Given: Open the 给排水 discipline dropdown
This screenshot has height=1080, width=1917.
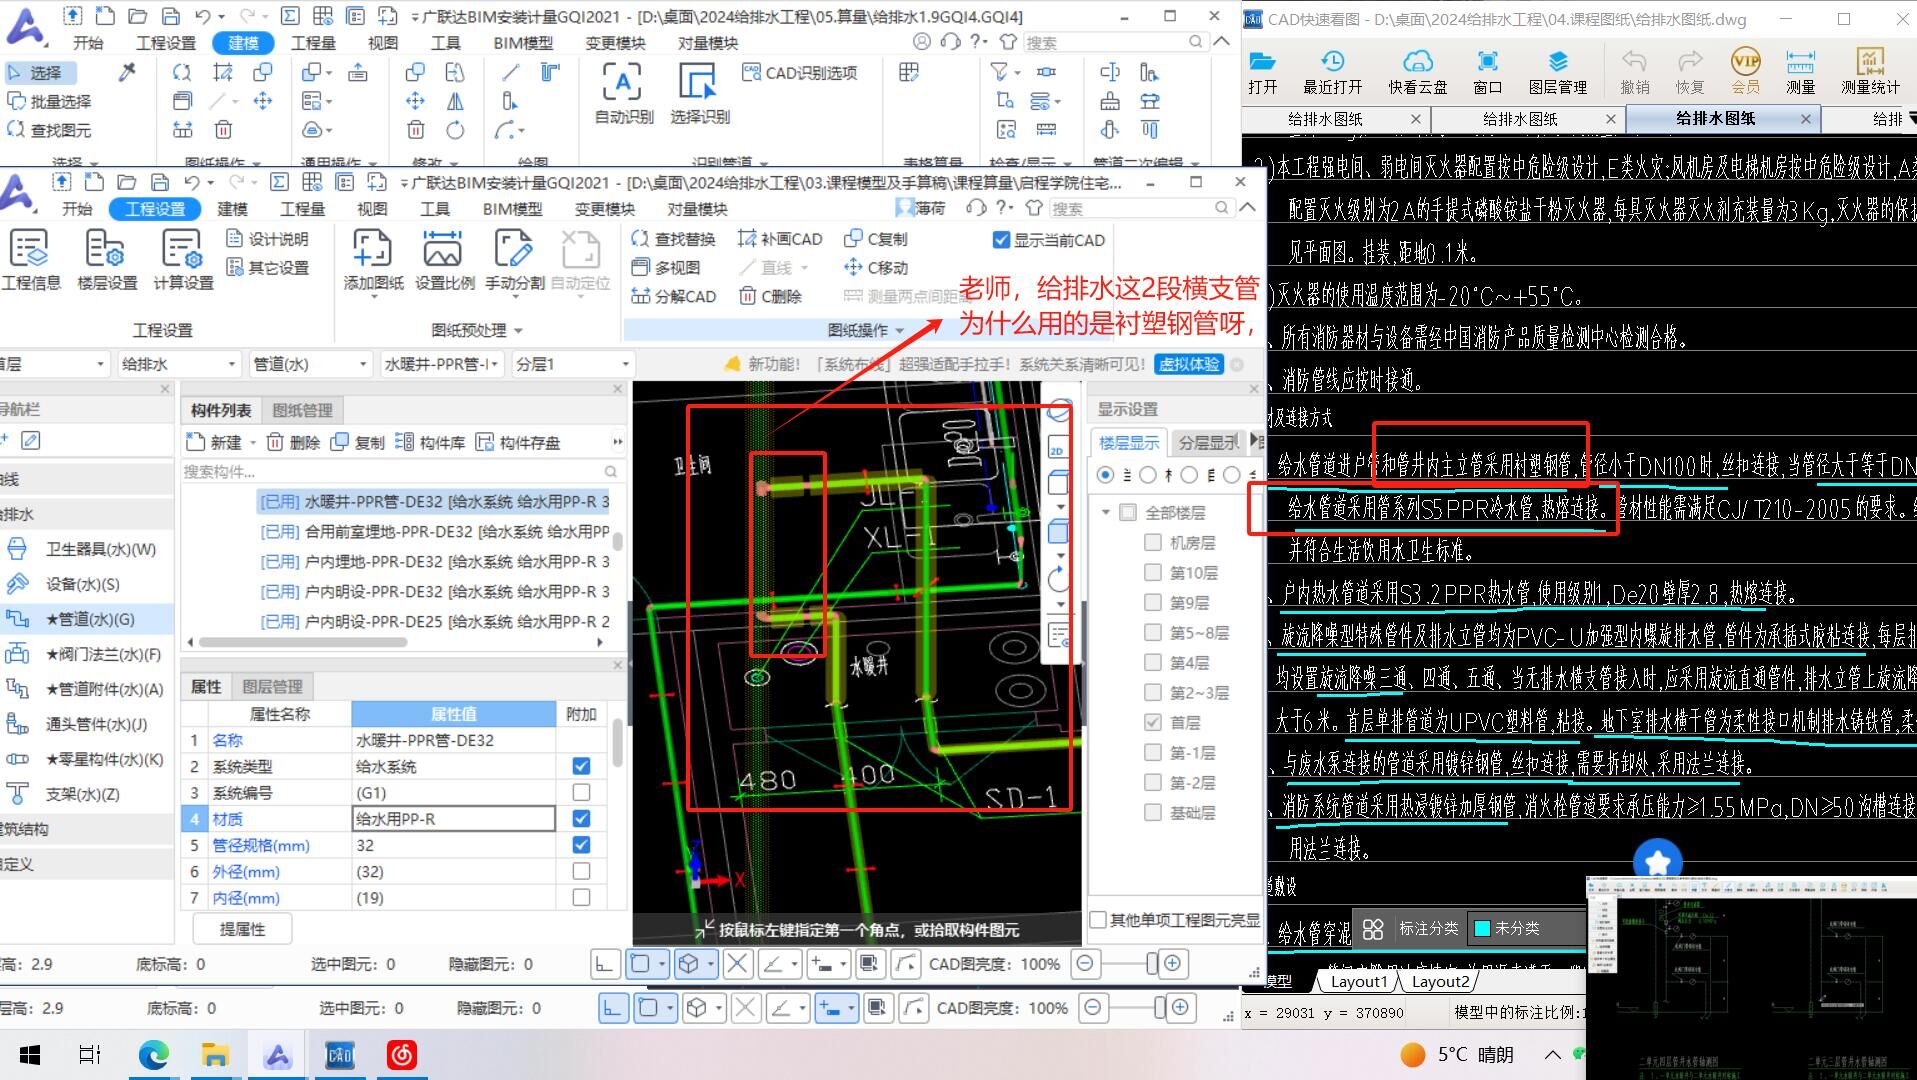Looking at the screenshot, I should click(x=178, y=364).
